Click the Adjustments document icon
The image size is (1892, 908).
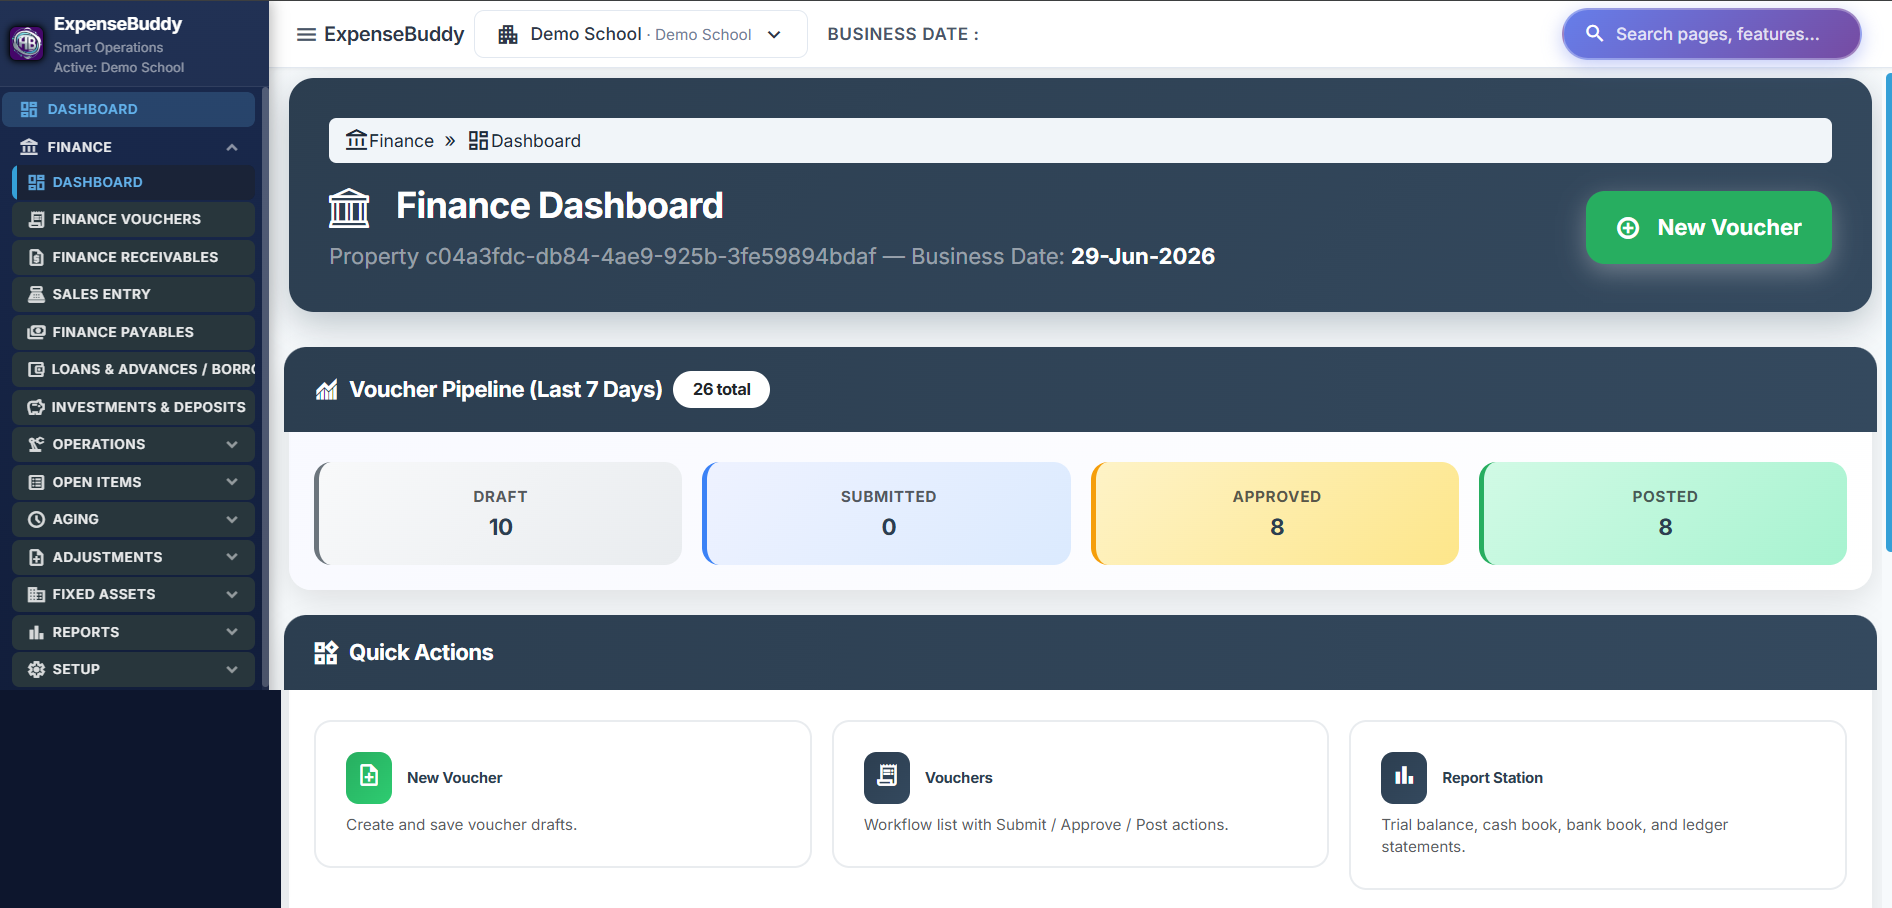pyautogui.click(x=37, y=557)
